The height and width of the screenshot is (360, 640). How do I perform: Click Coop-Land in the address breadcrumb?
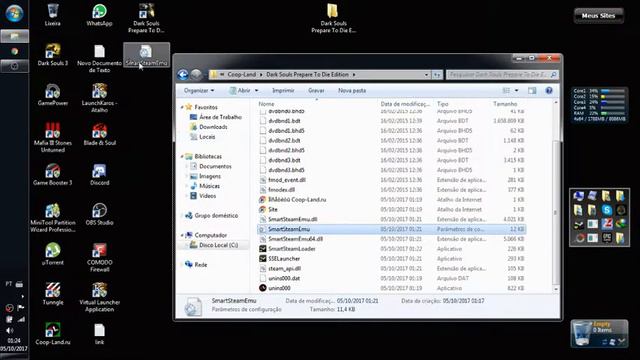pyautogui.click(x=242, y=75)
